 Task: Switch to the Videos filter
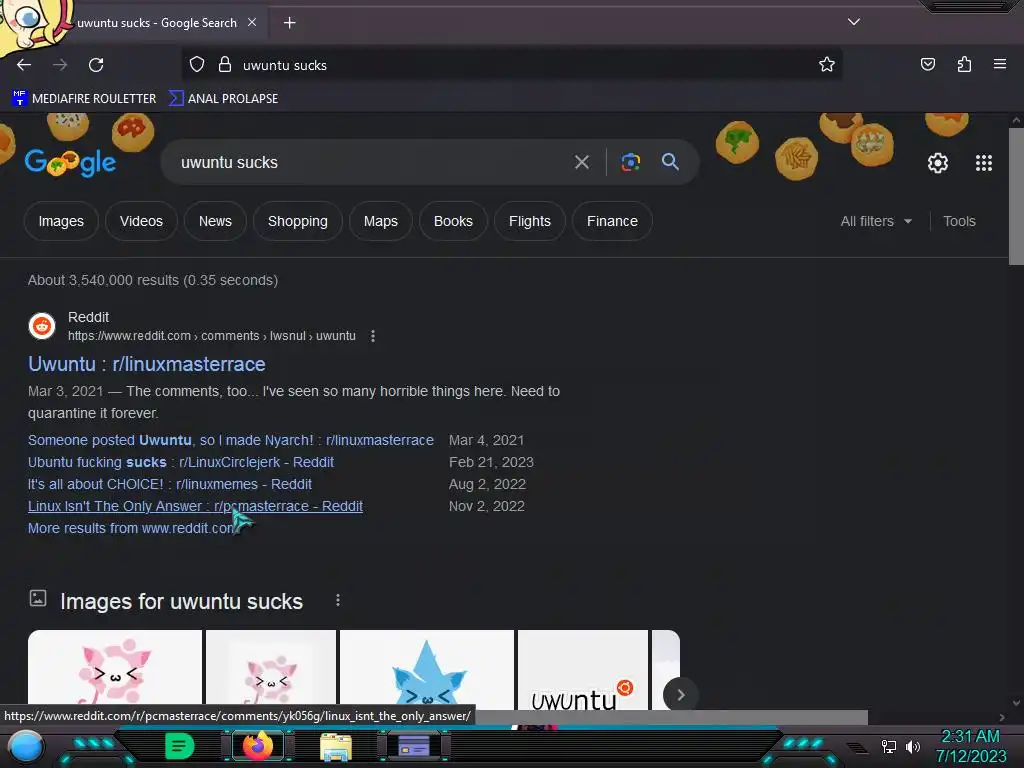coord(141,221)
